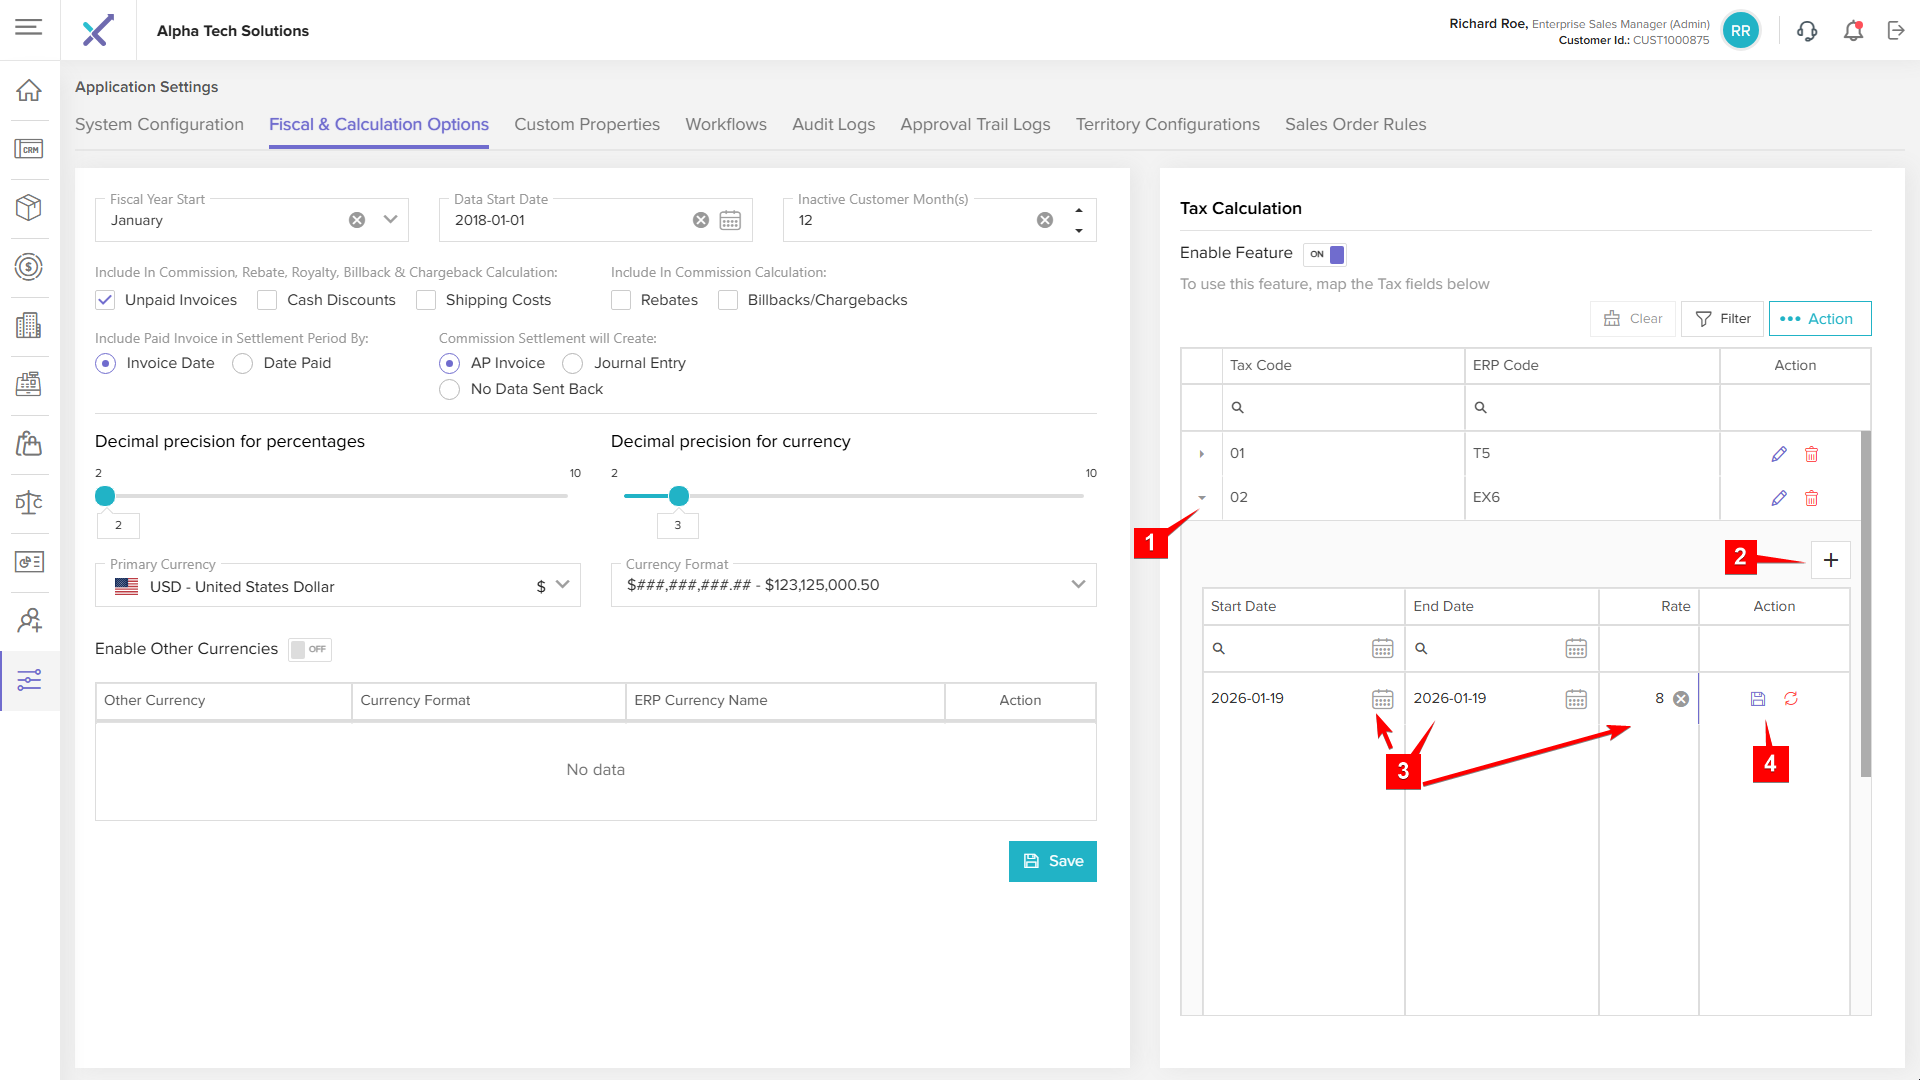Click the currency decimal precision slider handle
Viewport: 1920px width, 1080px height.
tap(679, 496)
